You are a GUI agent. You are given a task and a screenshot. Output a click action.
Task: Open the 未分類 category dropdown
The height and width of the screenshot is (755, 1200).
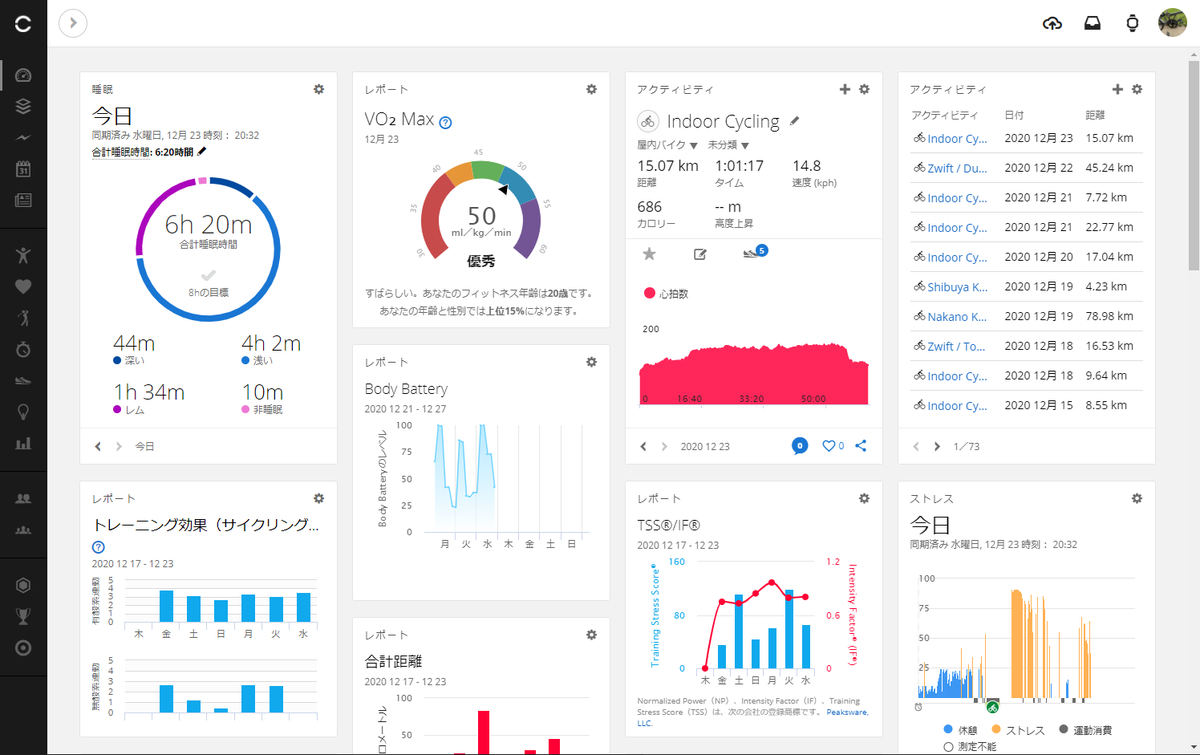coord(729,146)
